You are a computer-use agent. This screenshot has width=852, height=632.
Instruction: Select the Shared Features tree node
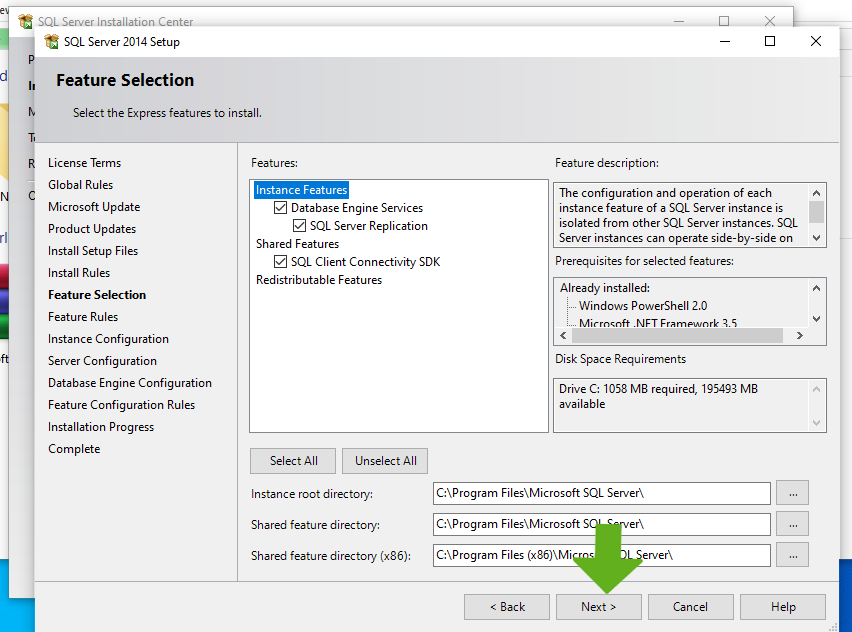pos(297,244)
